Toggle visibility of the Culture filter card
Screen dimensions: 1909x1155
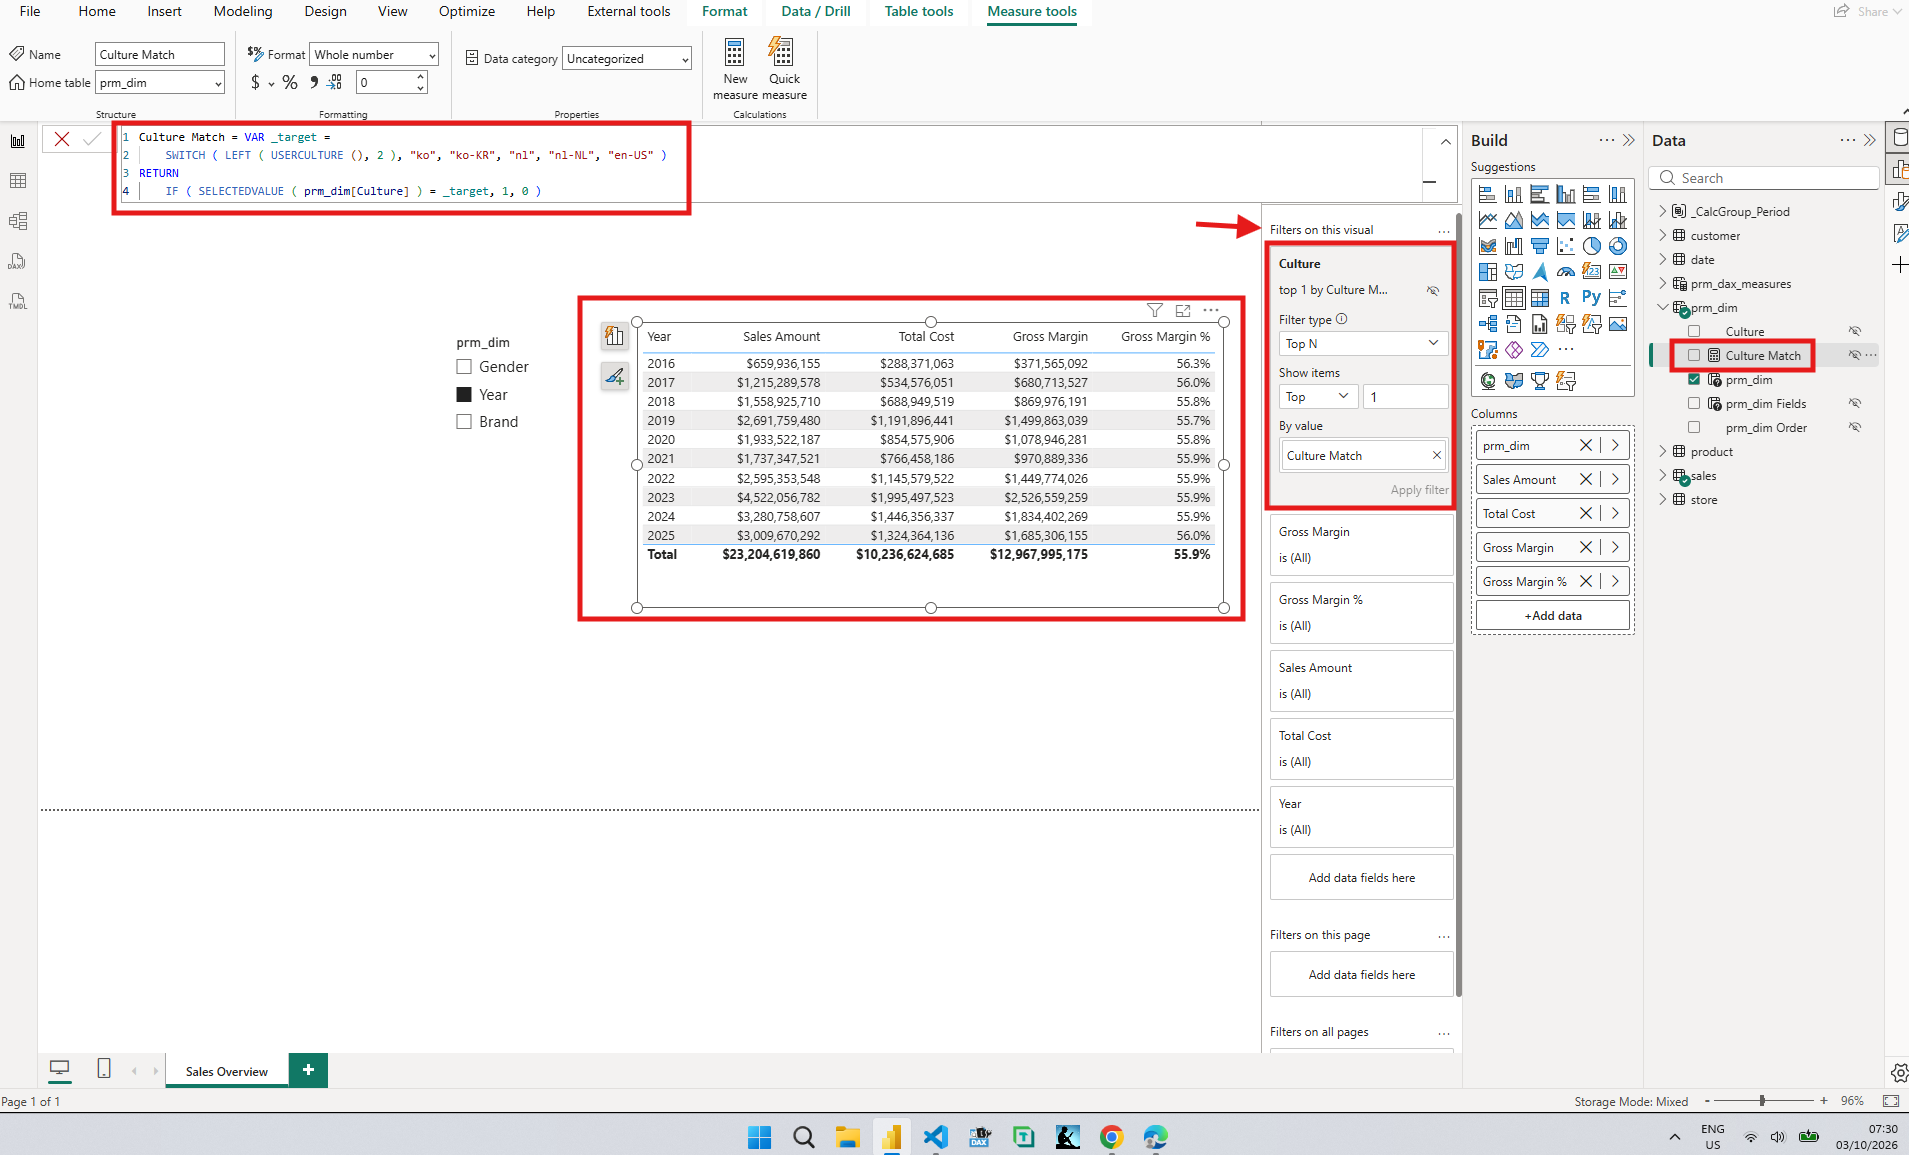[1433, 291]
